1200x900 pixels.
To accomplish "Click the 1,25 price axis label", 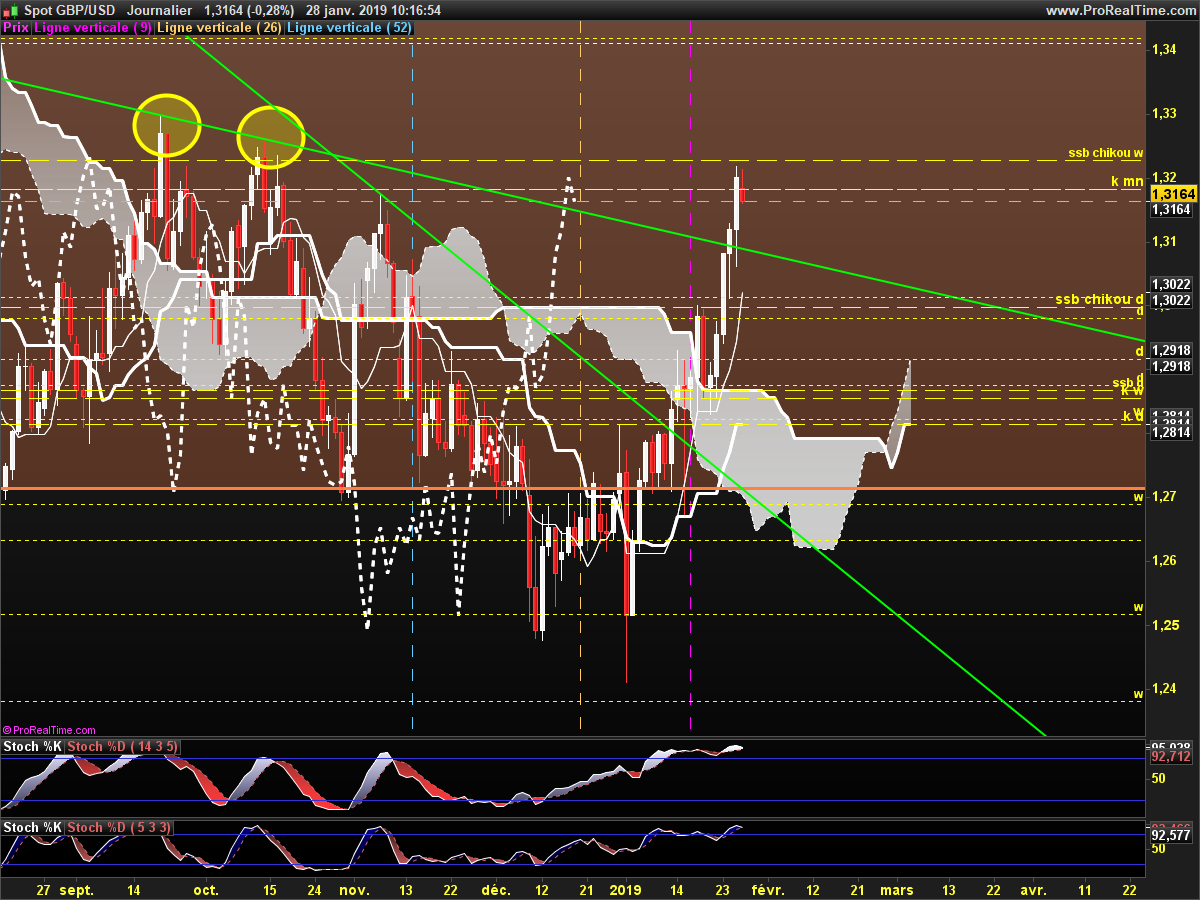I will click(x=1163, y=625).
